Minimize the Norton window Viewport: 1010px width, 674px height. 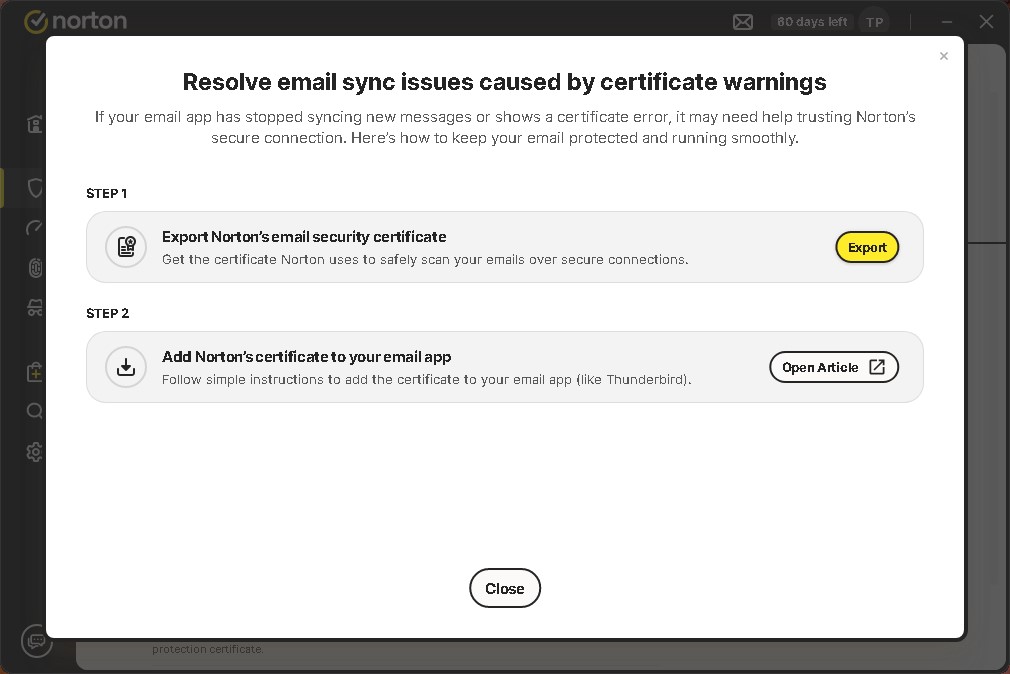click(947, 22)
